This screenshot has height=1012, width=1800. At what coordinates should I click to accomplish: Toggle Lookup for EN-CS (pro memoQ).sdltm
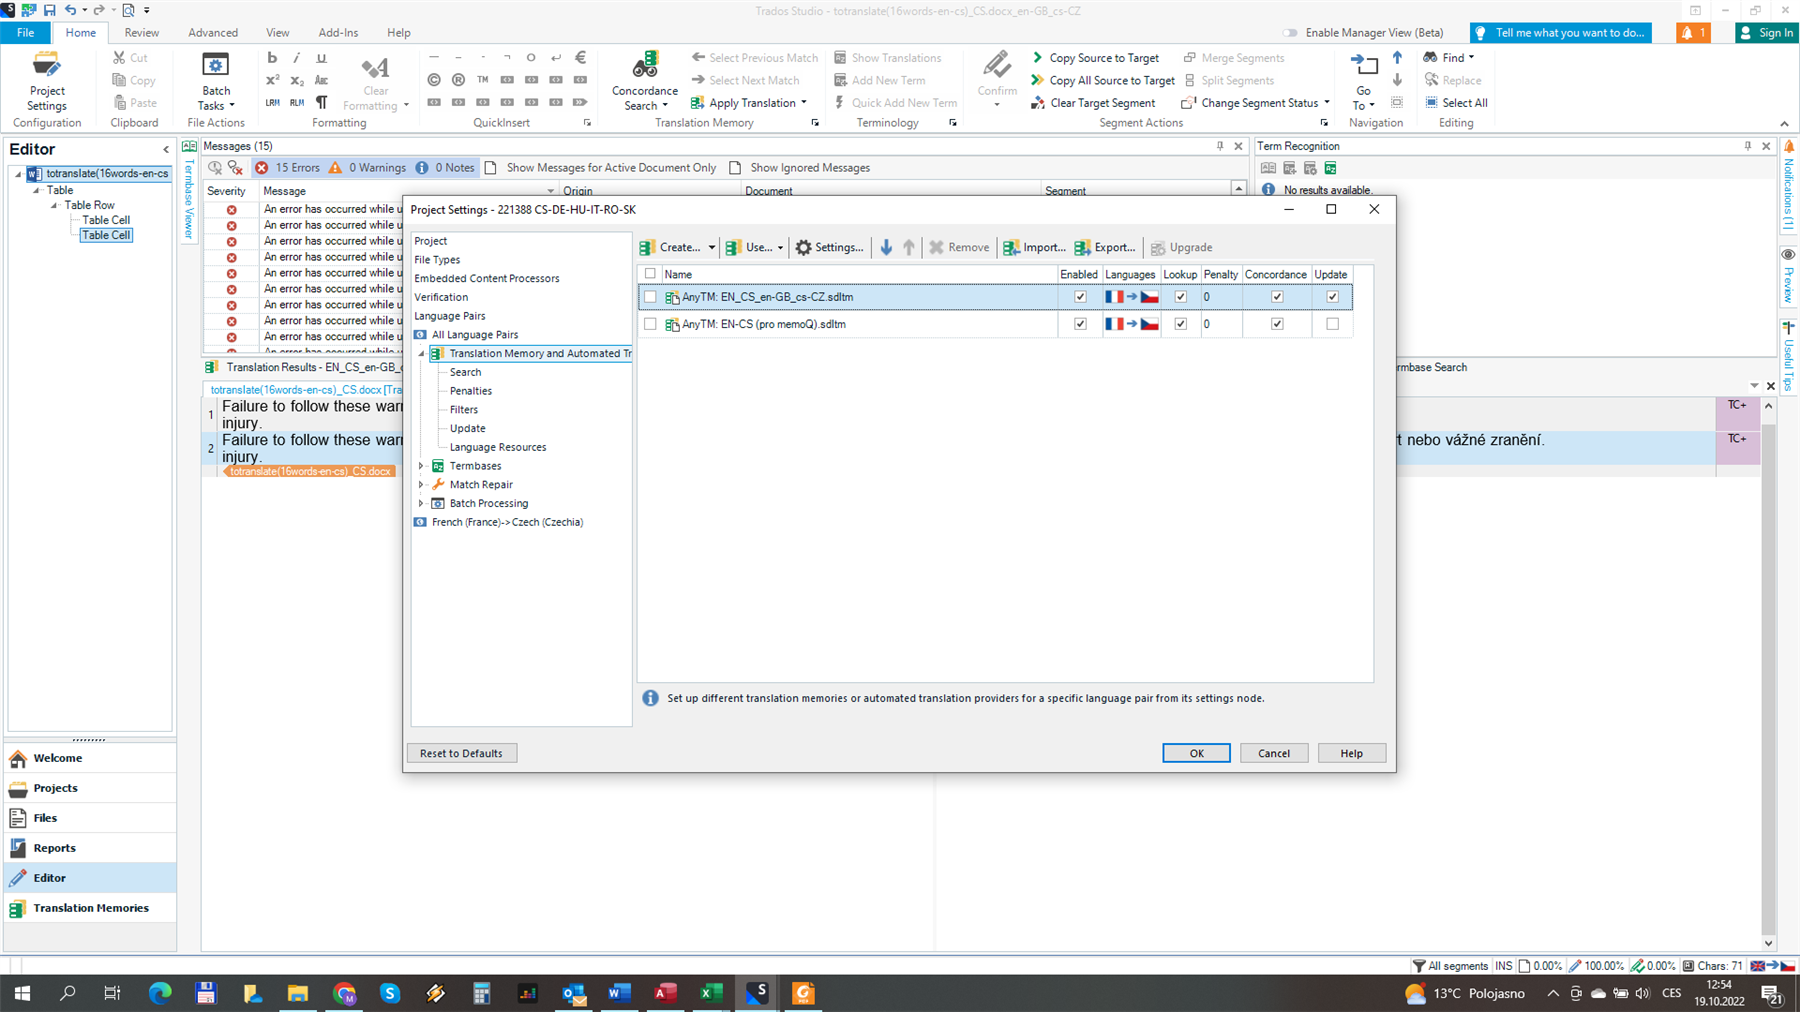(x=1180, y=324)
